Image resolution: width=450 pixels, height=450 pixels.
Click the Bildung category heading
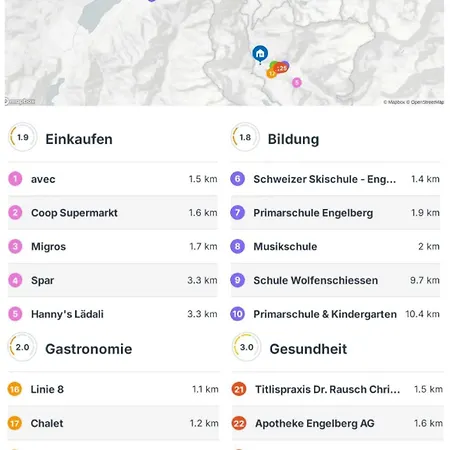[293, 139]
